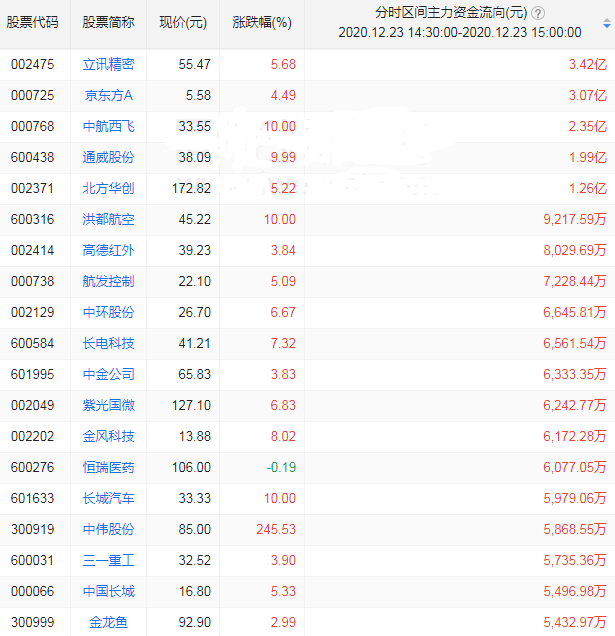Toggle the sort arrow in the fund flow column header
Image resolution: width=615 pixels, height=636 pixels.
click(606, 23)
